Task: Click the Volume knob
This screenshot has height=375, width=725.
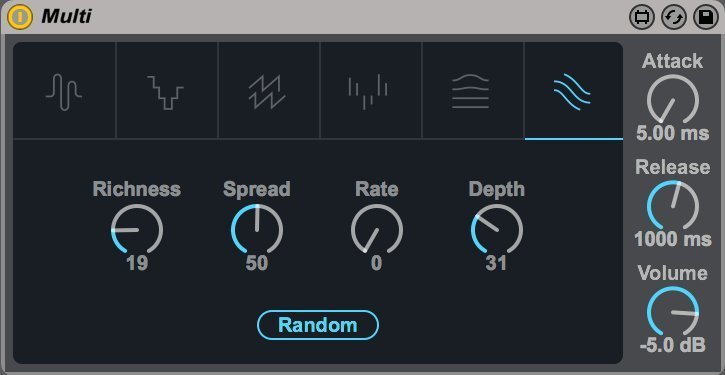Action: (x=673, y=313)
